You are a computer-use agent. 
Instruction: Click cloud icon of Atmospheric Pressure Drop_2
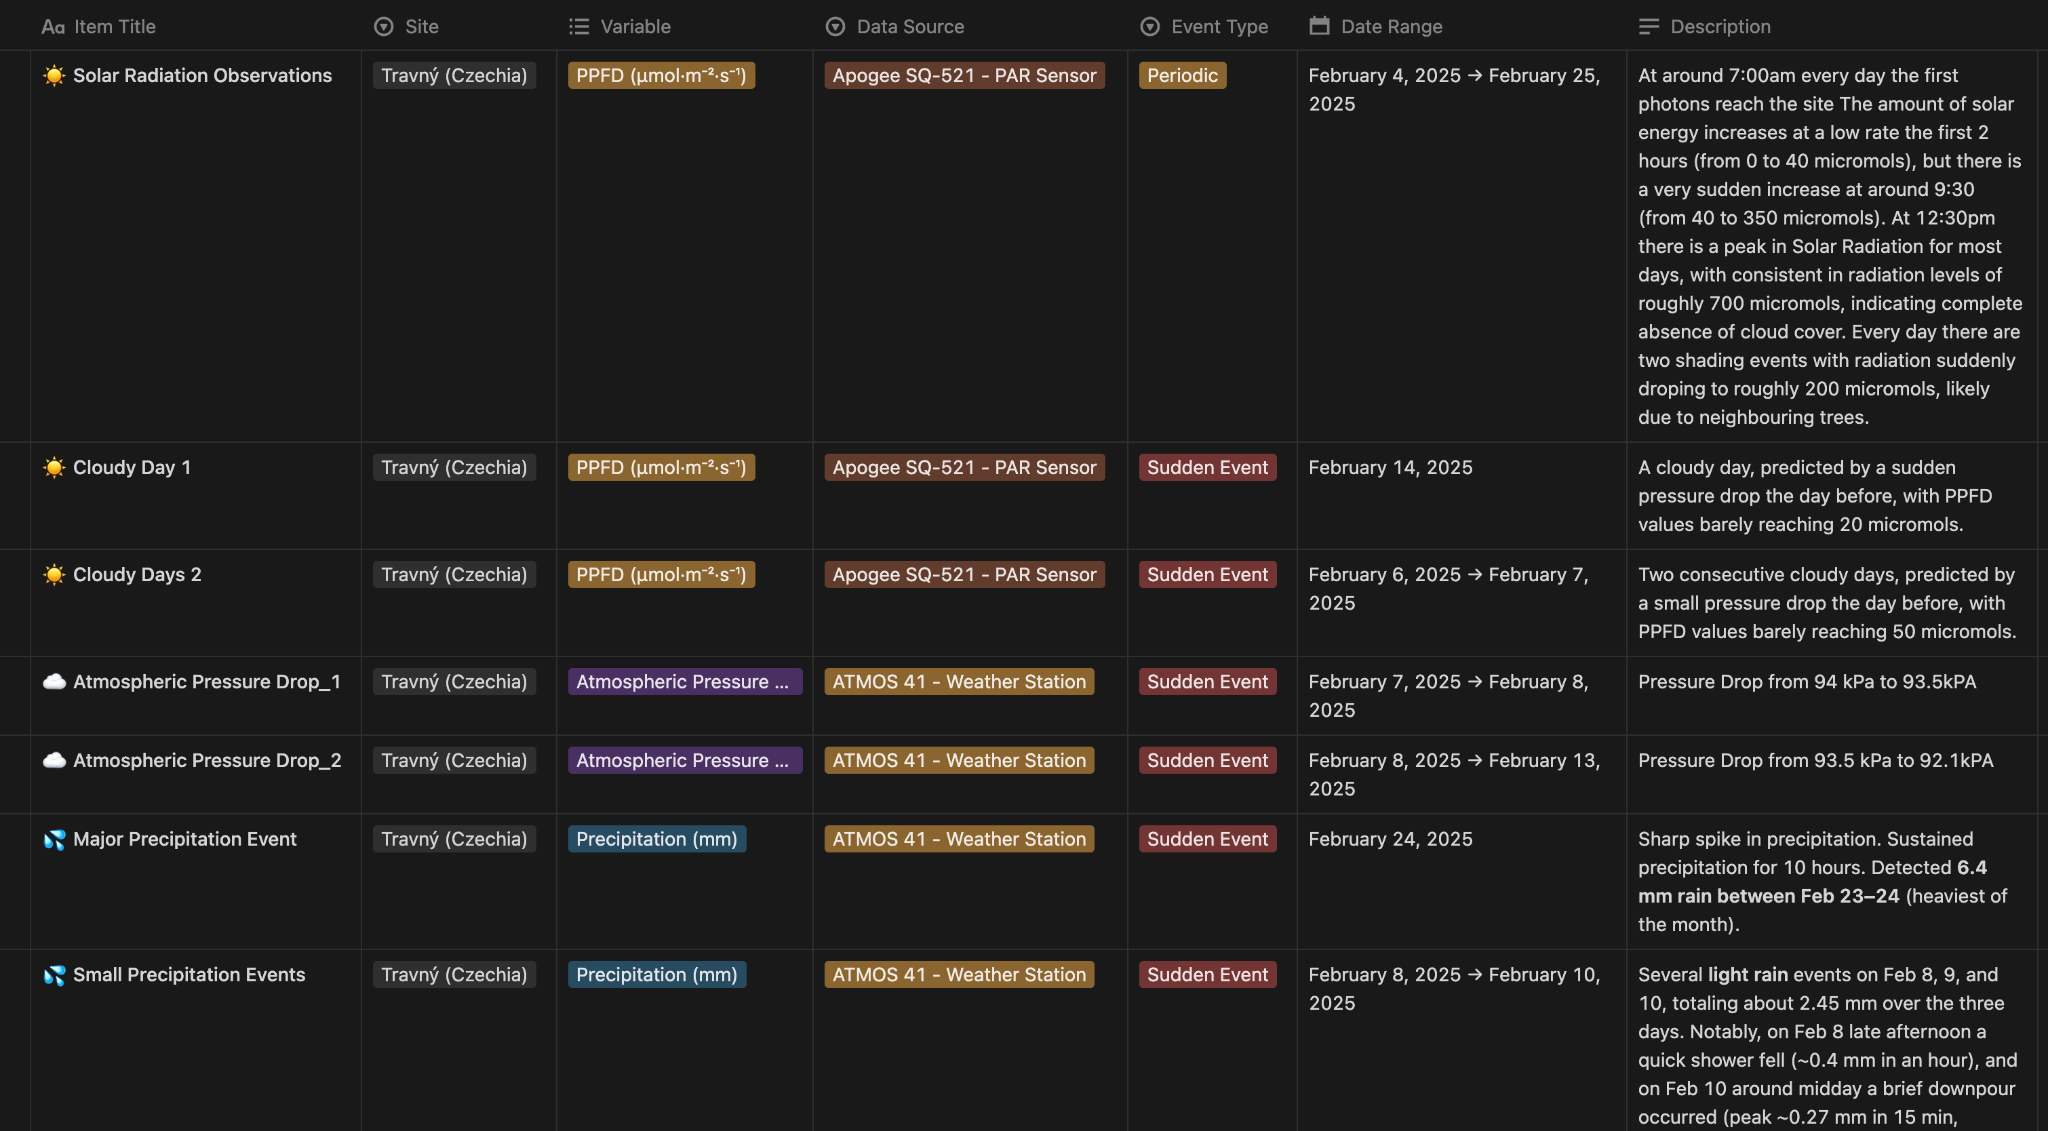54,761
